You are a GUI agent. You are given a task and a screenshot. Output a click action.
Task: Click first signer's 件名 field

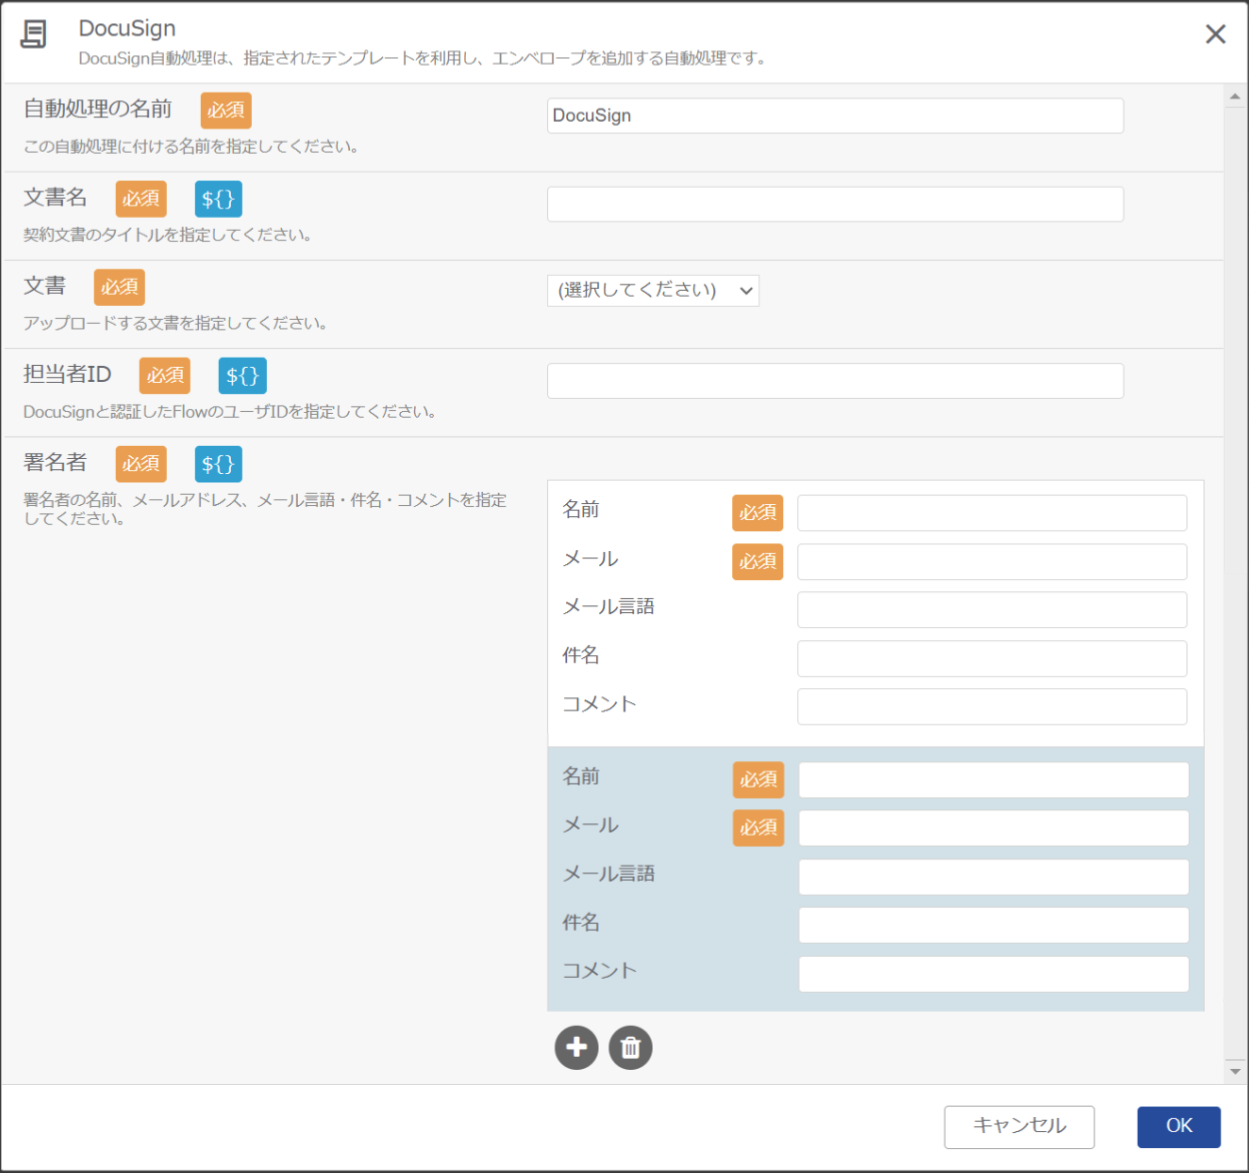[992, 659]
